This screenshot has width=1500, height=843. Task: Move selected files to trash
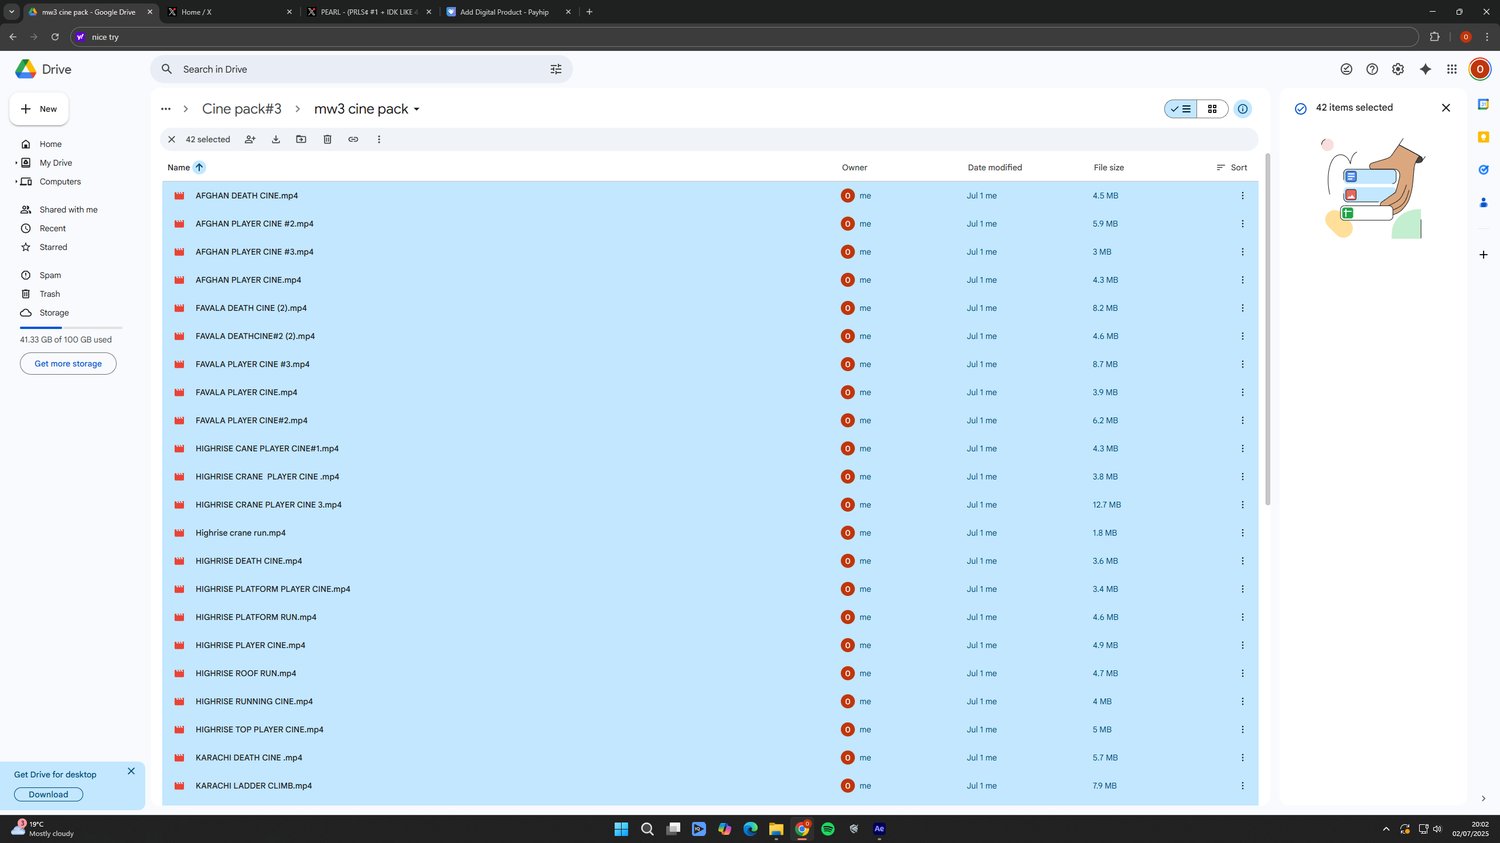(x=327, y=139)
